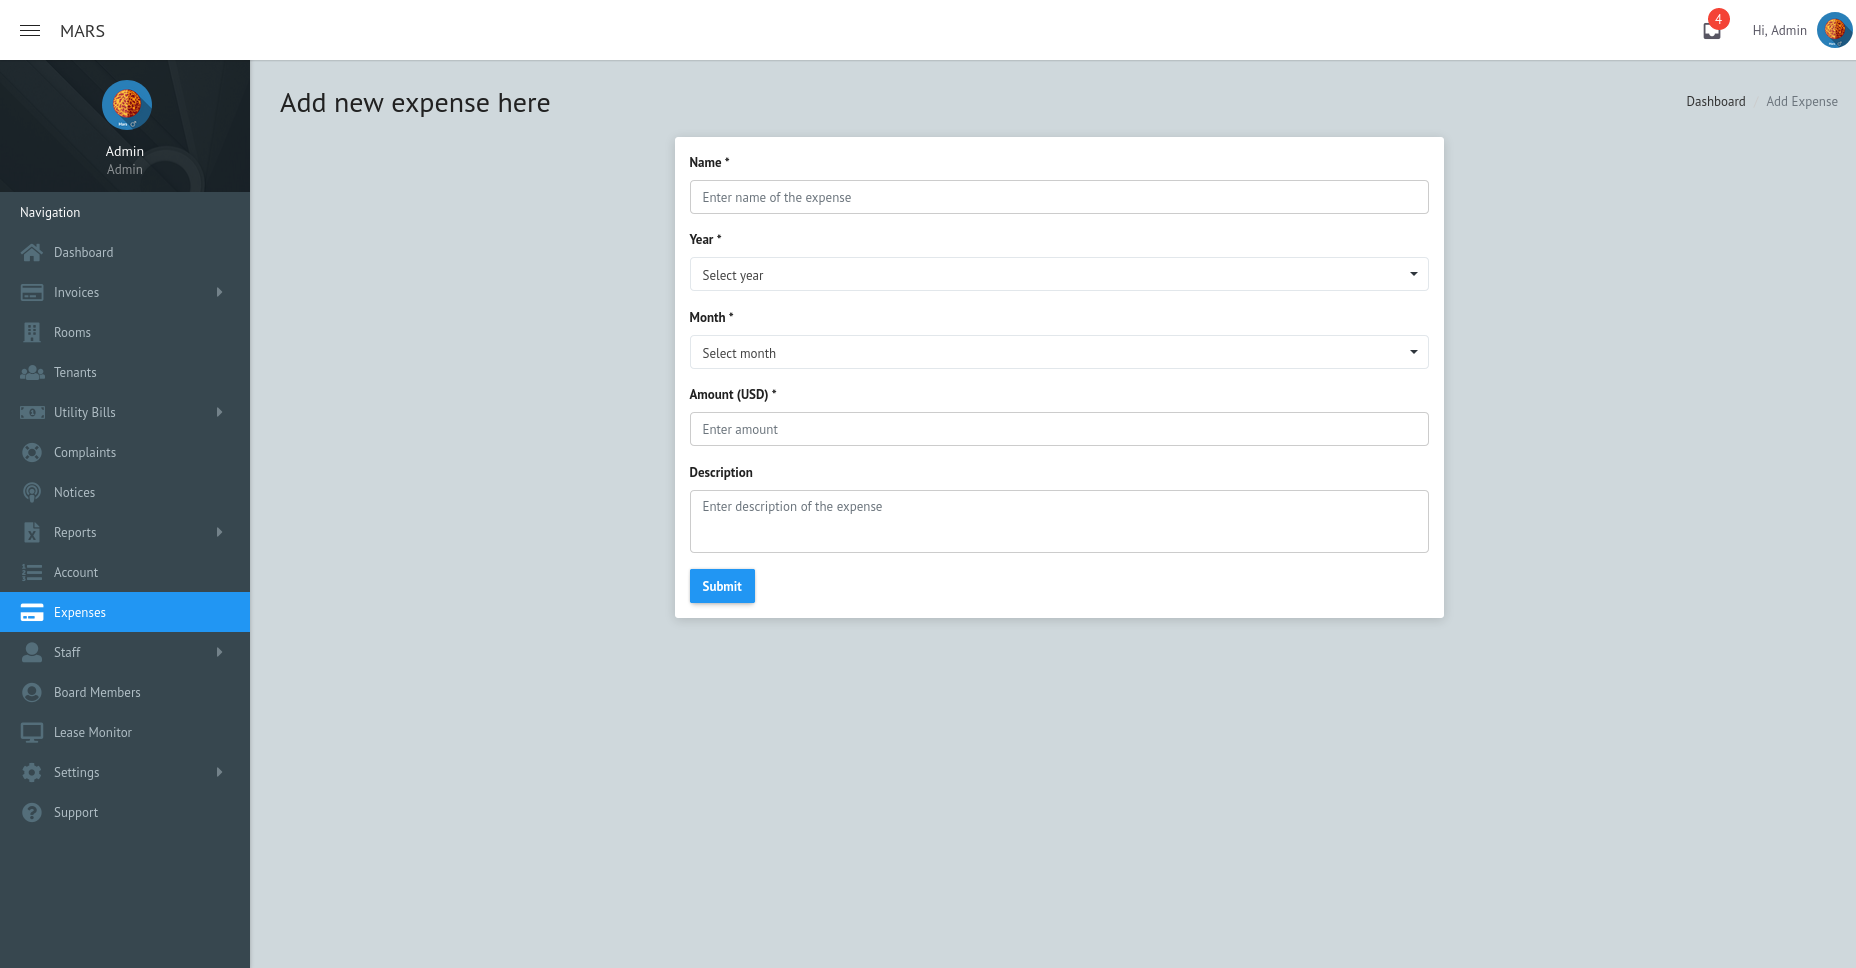Open the Tenants section icon
The height and width of the screenshot is (968, 1856).
[x=31, y=372]
